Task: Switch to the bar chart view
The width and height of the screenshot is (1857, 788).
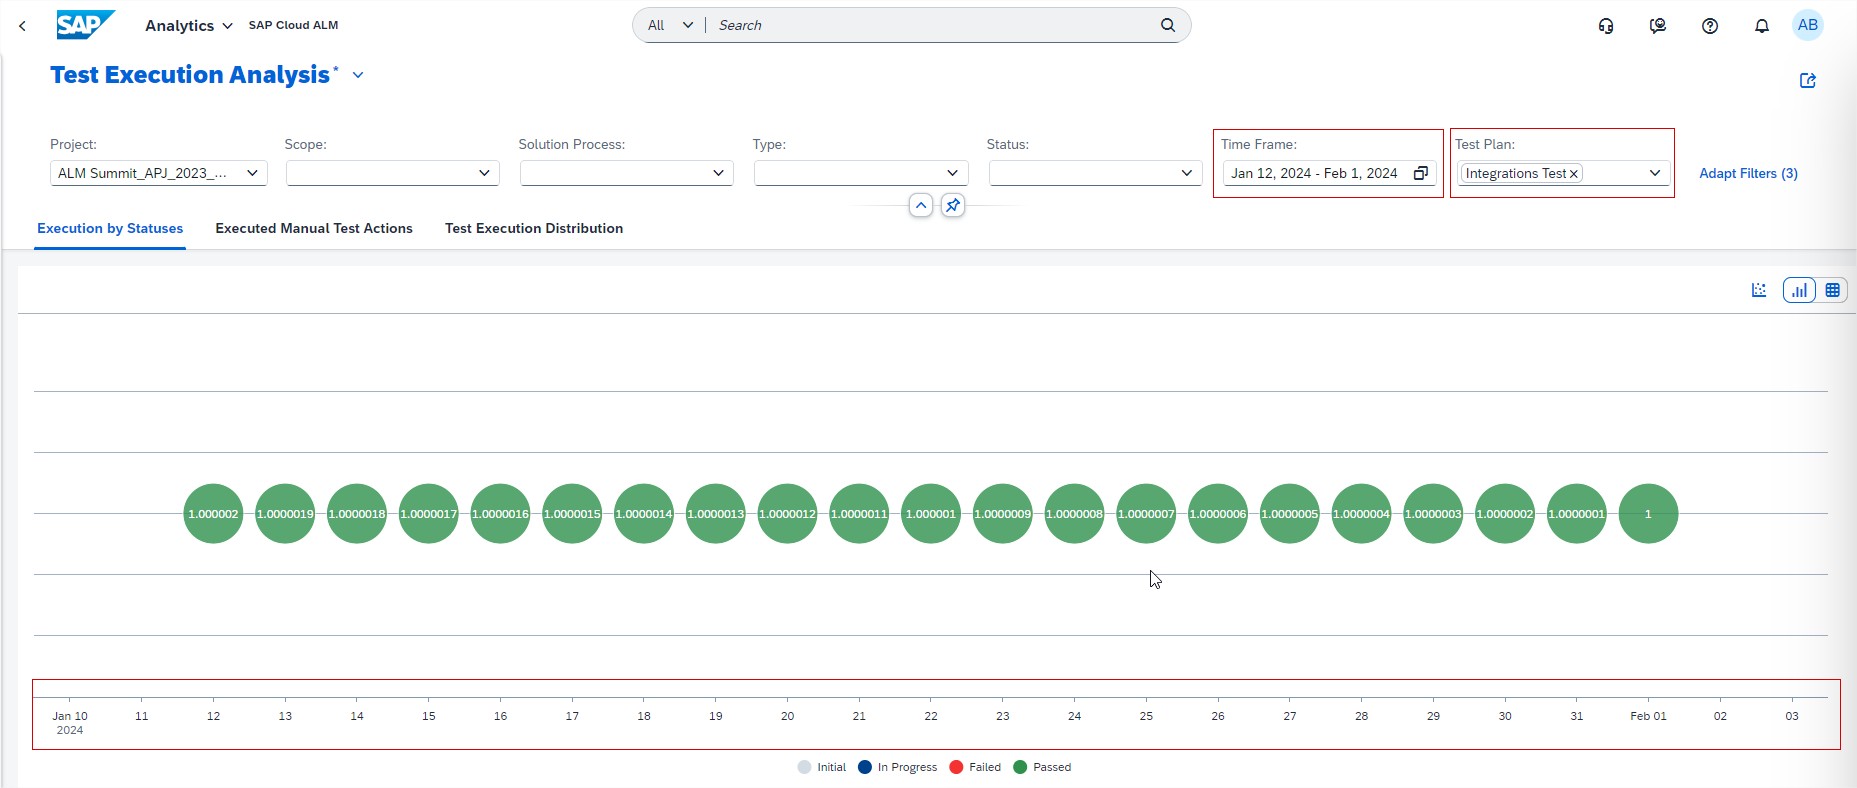Action: [x=1799, y=290]
